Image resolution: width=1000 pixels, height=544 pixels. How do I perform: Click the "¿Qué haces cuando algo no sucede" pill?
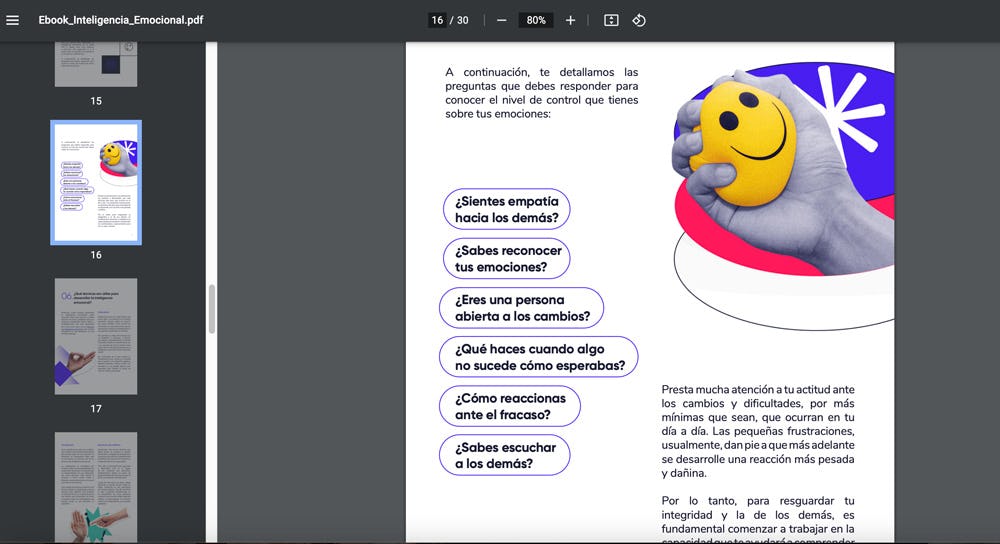538,357
